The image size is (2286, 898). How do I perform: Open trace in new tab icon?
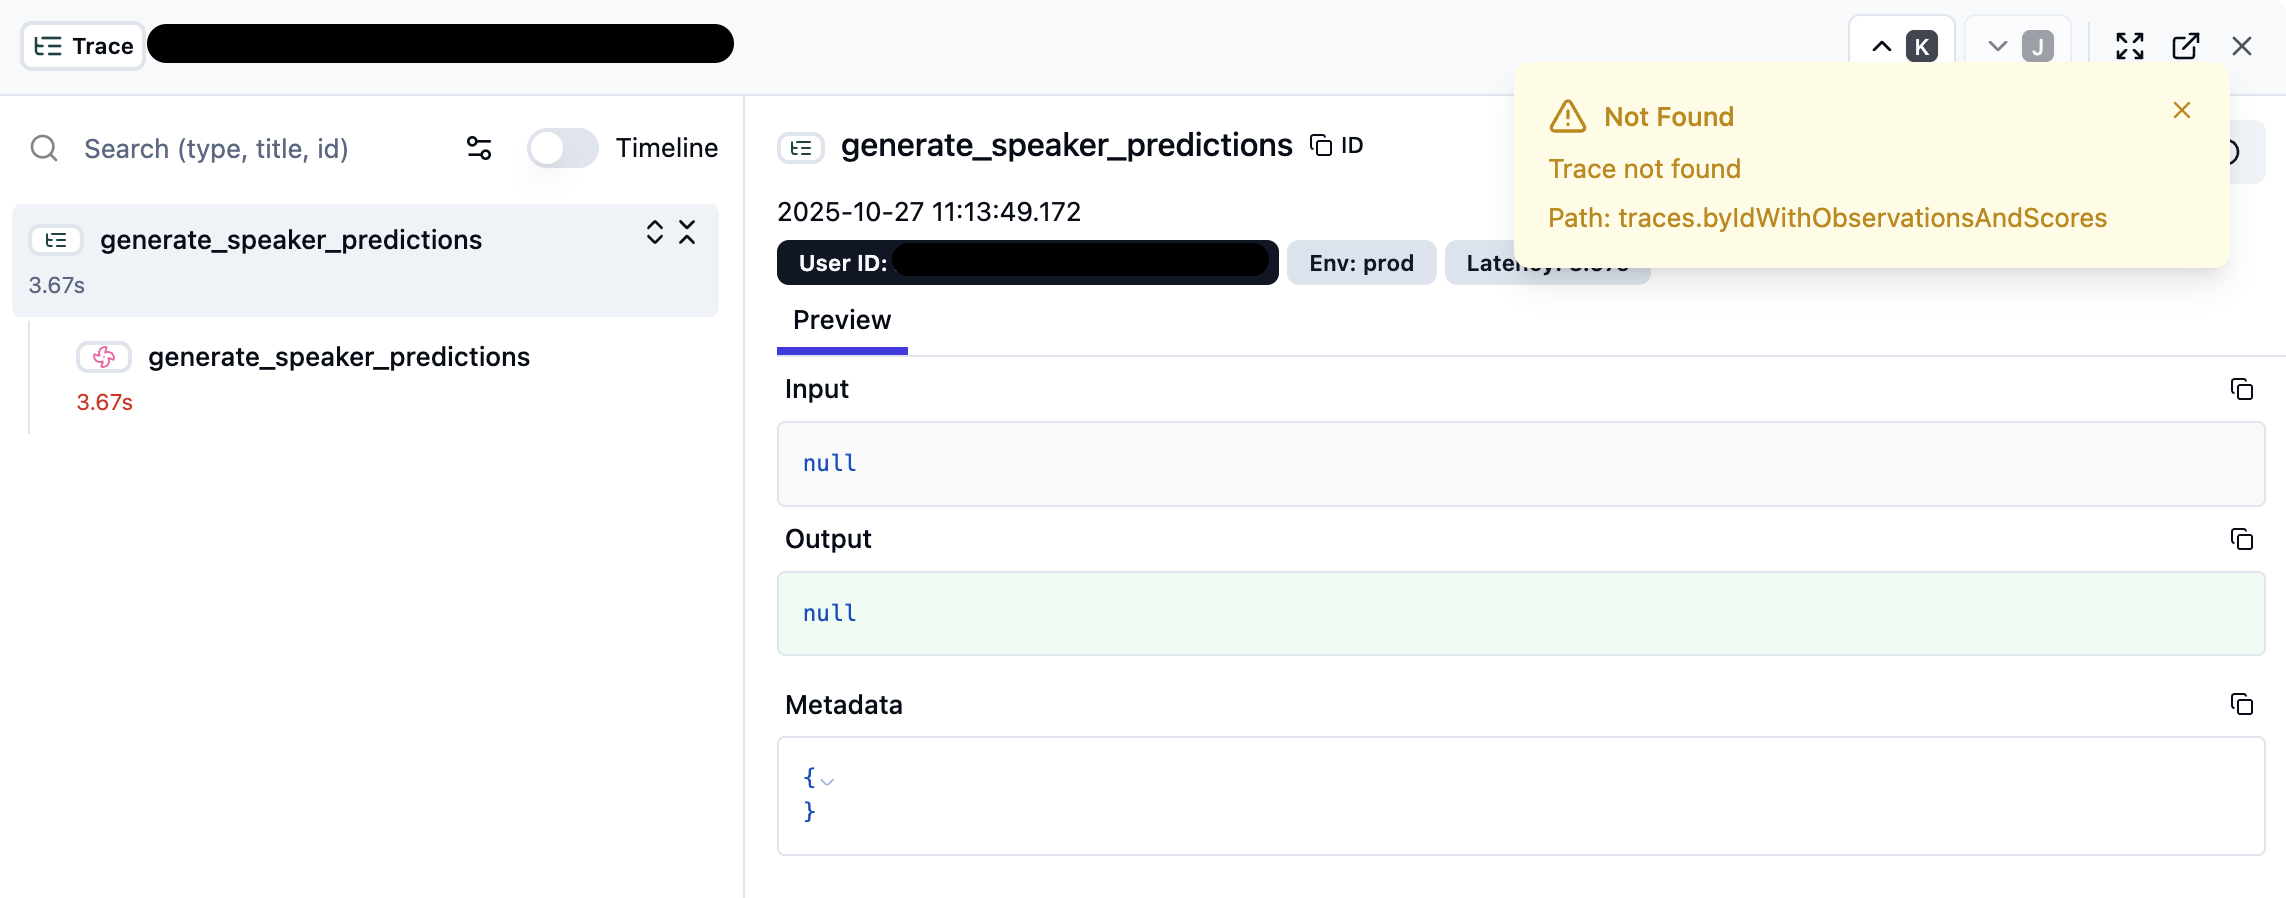pos(2185,46)
